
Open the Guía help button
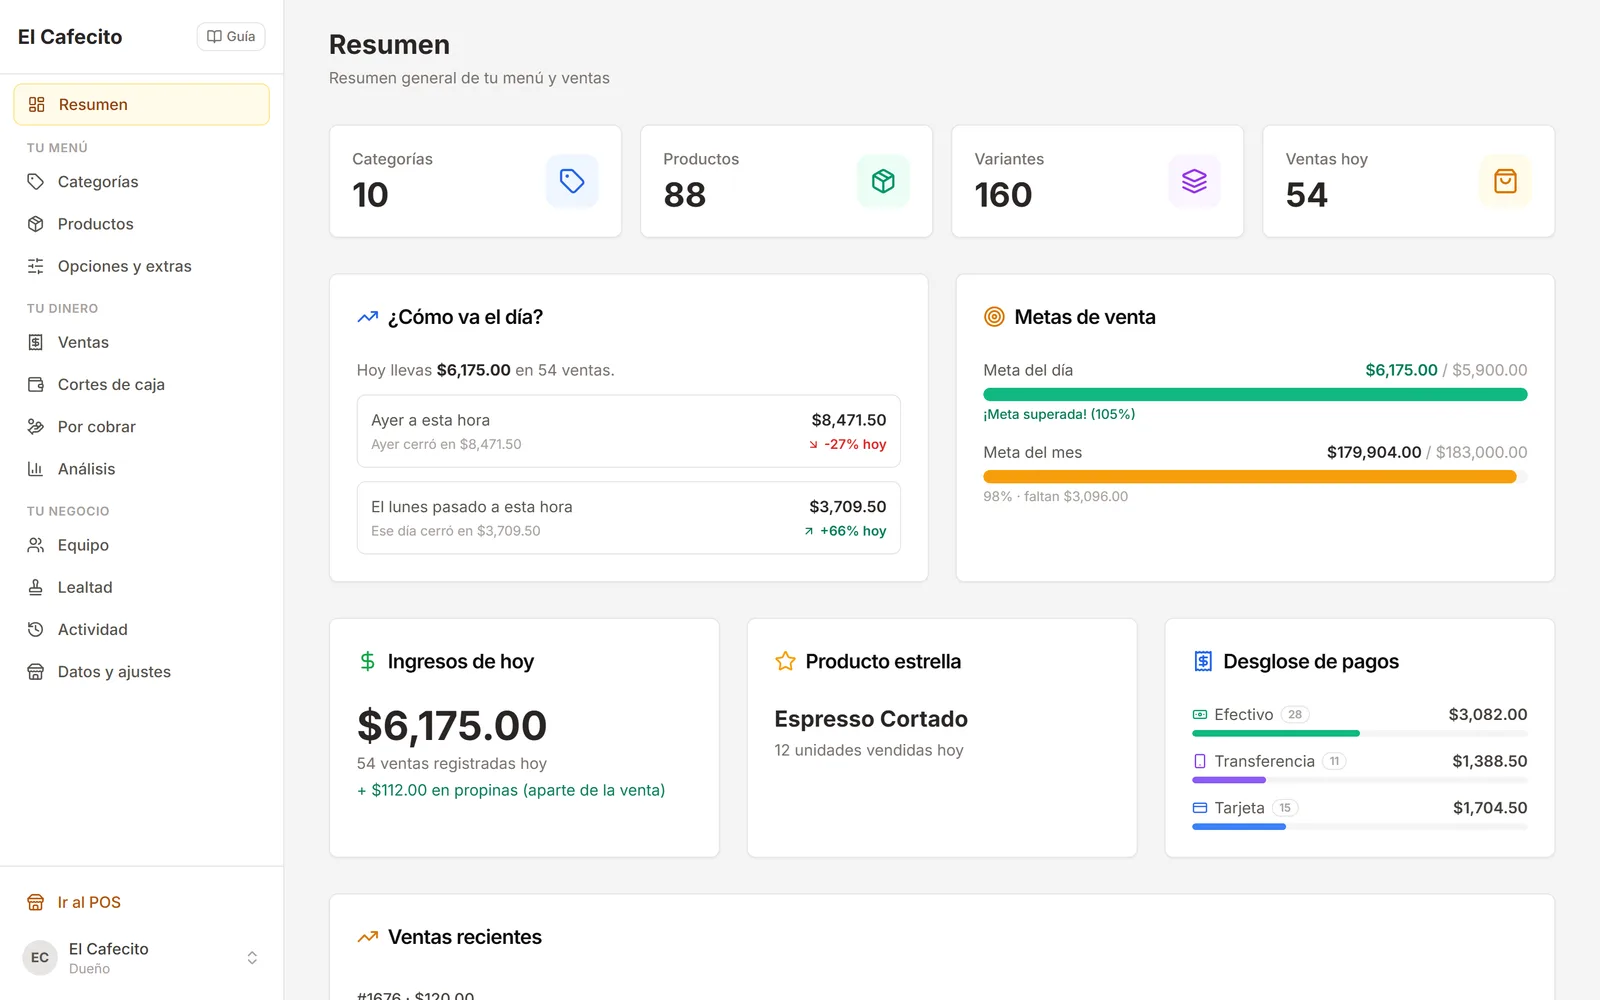click(x=231, y=36)
